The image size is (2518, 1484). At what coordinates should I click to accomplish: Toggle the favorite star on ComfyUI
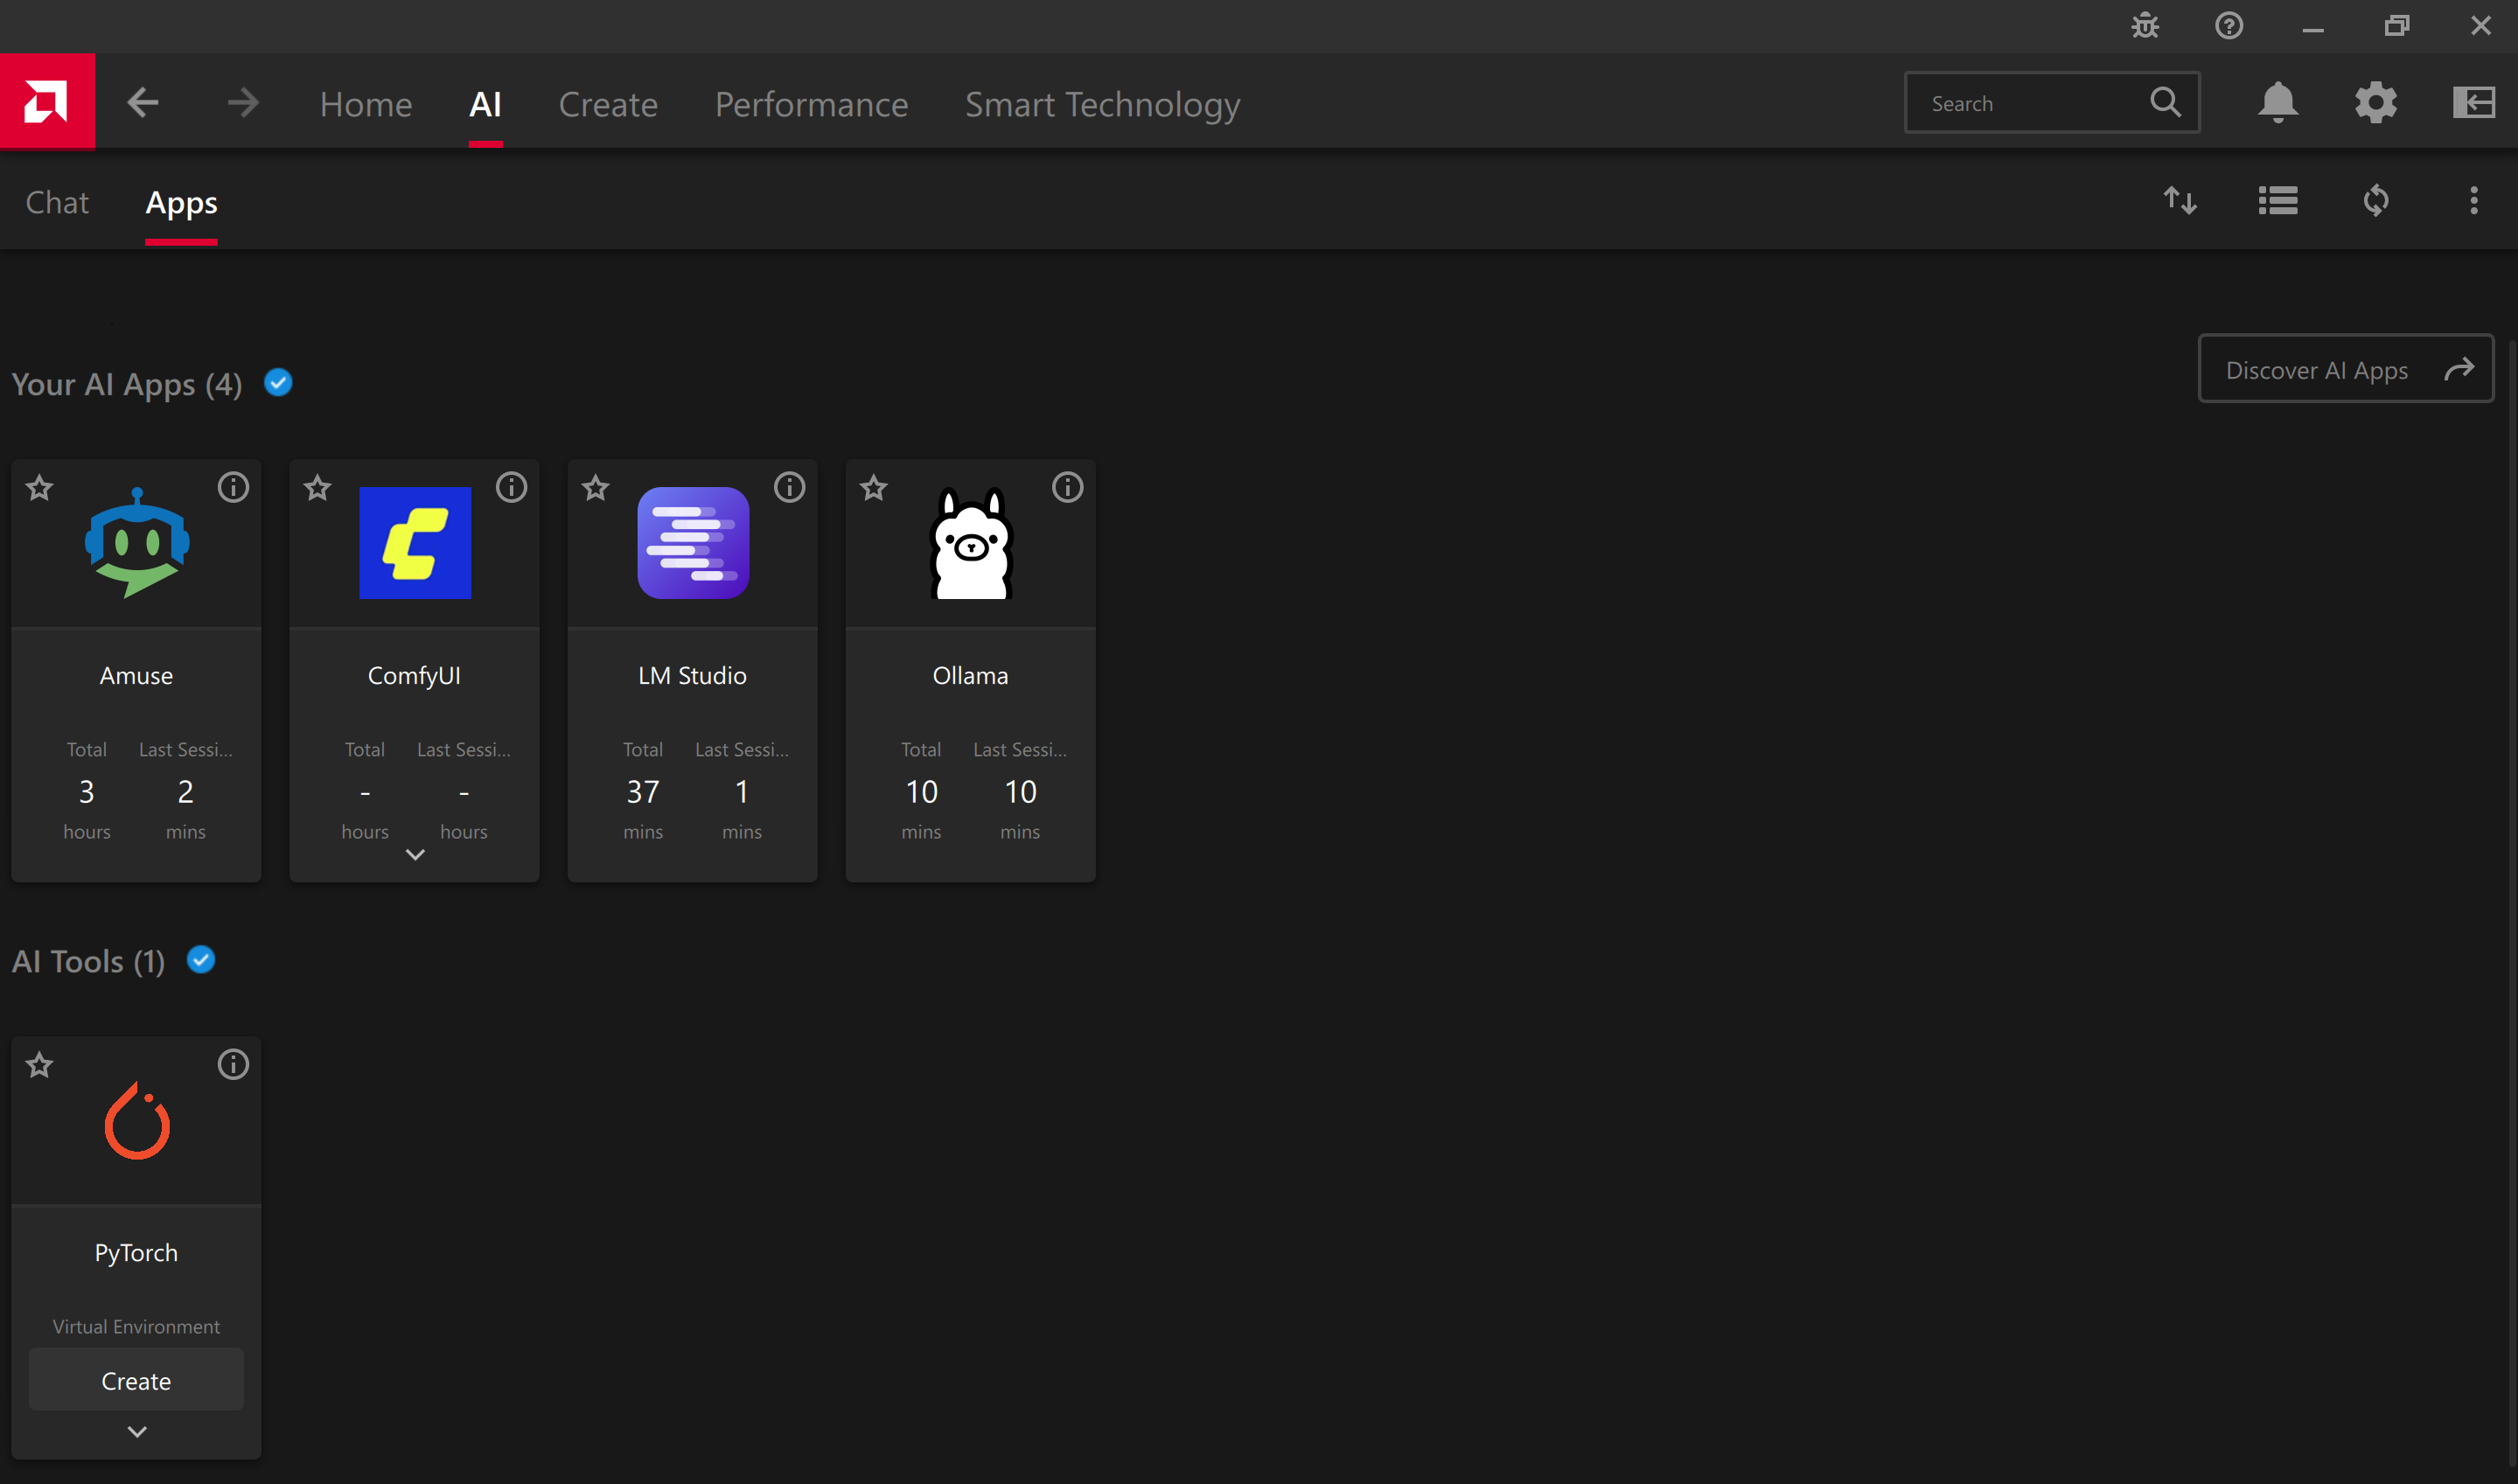pyautogui.click(x=318, y=488)
